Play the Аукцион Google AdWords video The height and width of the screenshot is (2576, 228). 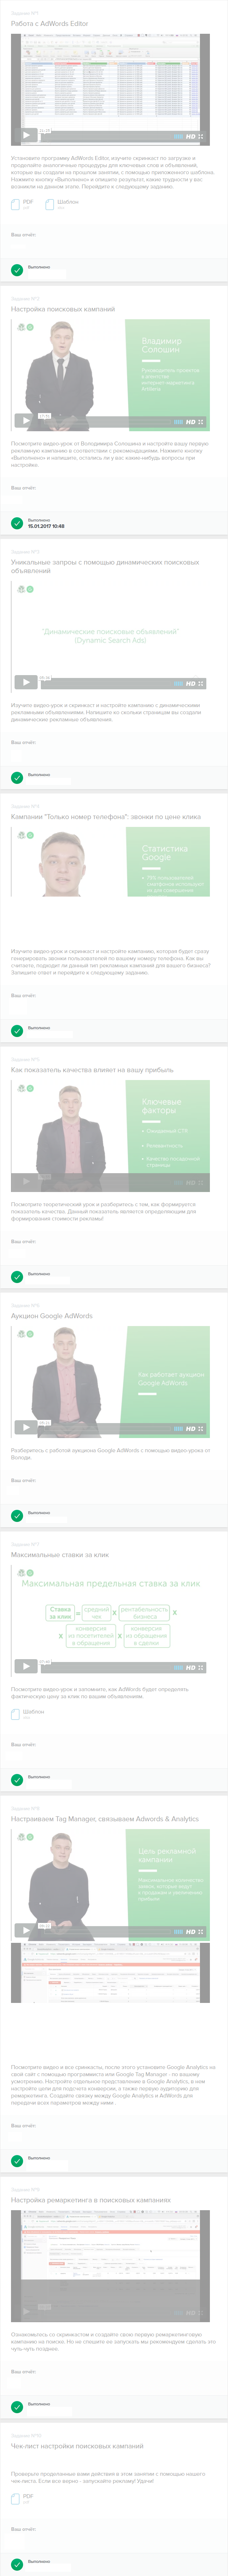[26, 1428]
